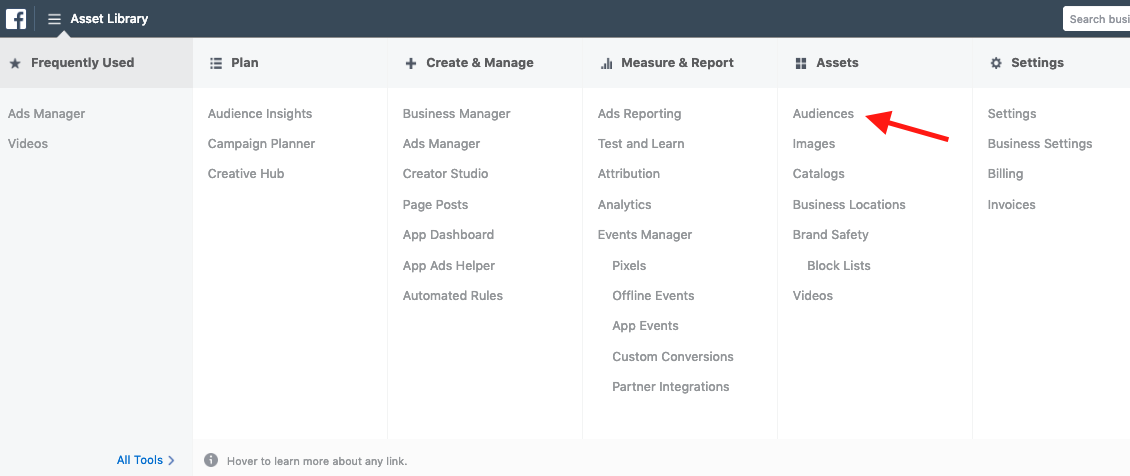Image resolution: width=1130 pixels, height=476 pixels.
Task: Open Ads Reporting
Action: point(639,114)
